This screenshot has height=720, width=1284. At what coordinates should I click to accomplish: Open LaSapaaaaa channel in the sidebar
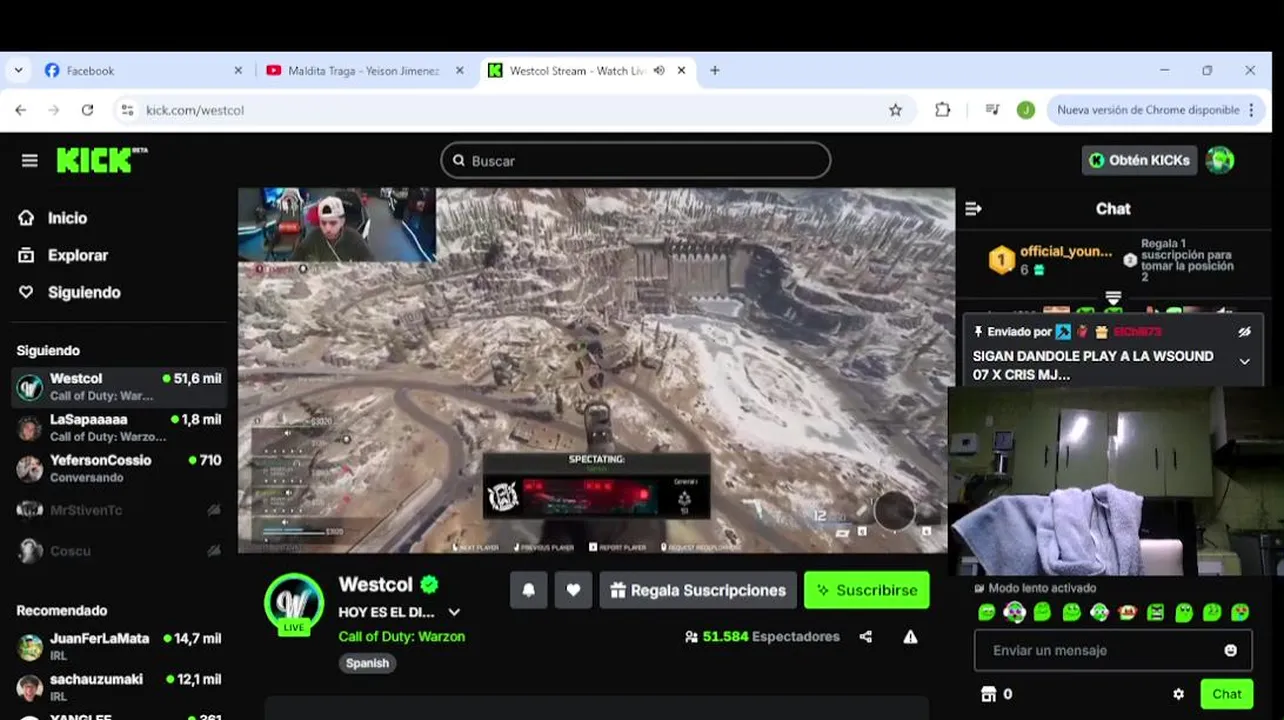click(x=119, y=428)
